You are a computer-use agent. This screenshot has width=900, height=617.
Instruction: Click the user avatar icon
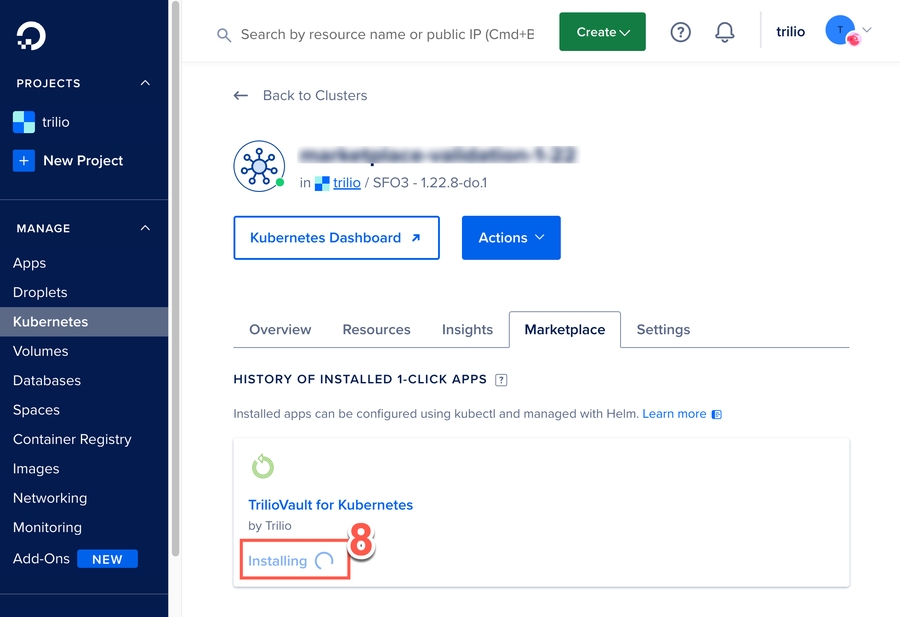coord(839,31)
